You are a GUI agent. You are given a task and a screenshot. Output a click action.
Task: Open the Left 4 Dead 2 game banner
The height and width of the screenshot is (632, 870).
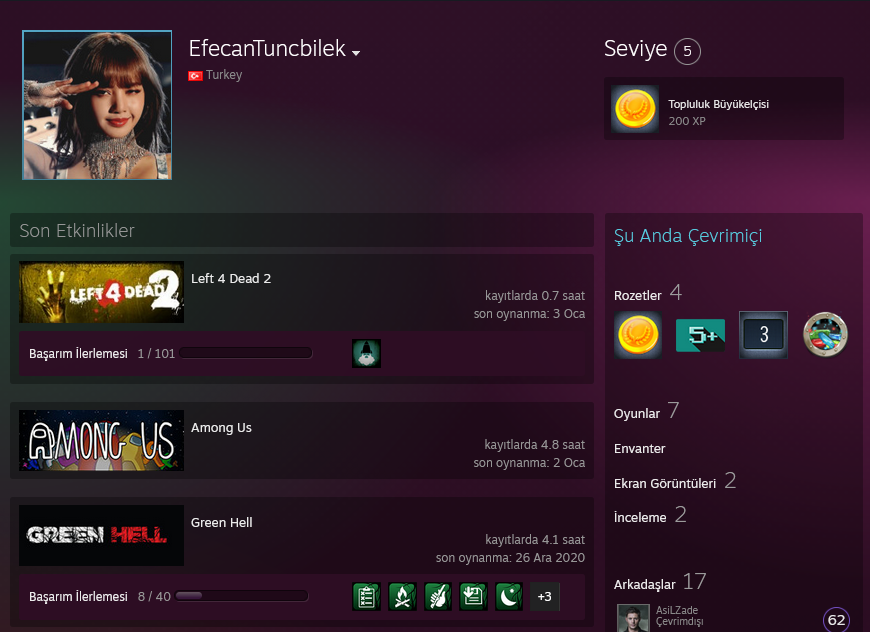[x=102, y=292]
